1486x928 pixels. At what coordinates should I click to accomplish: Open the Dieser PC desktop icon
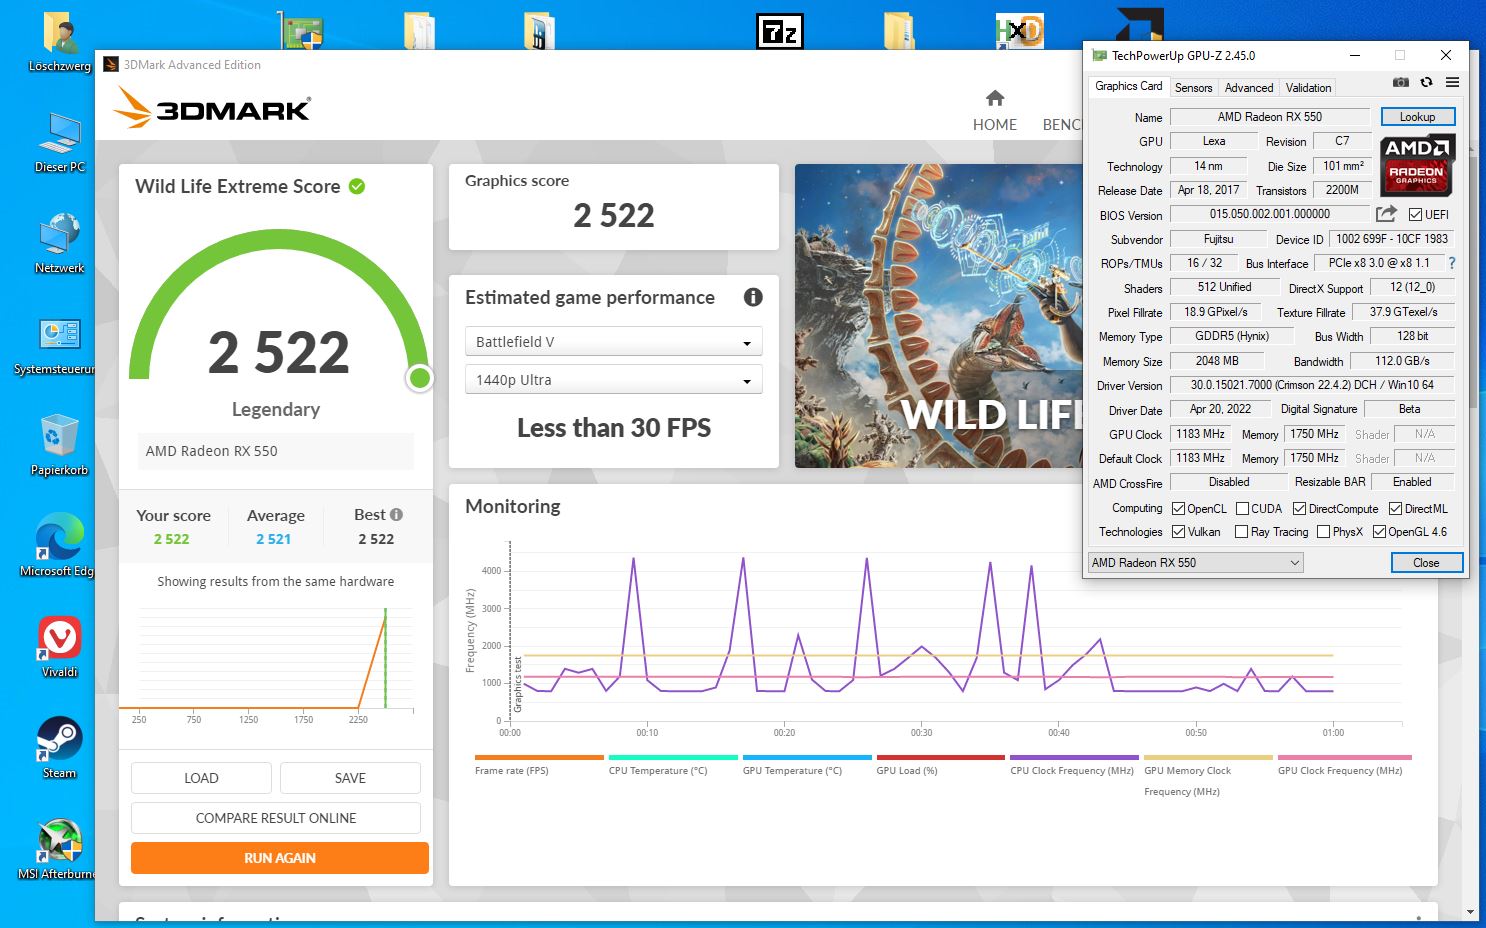60,140
